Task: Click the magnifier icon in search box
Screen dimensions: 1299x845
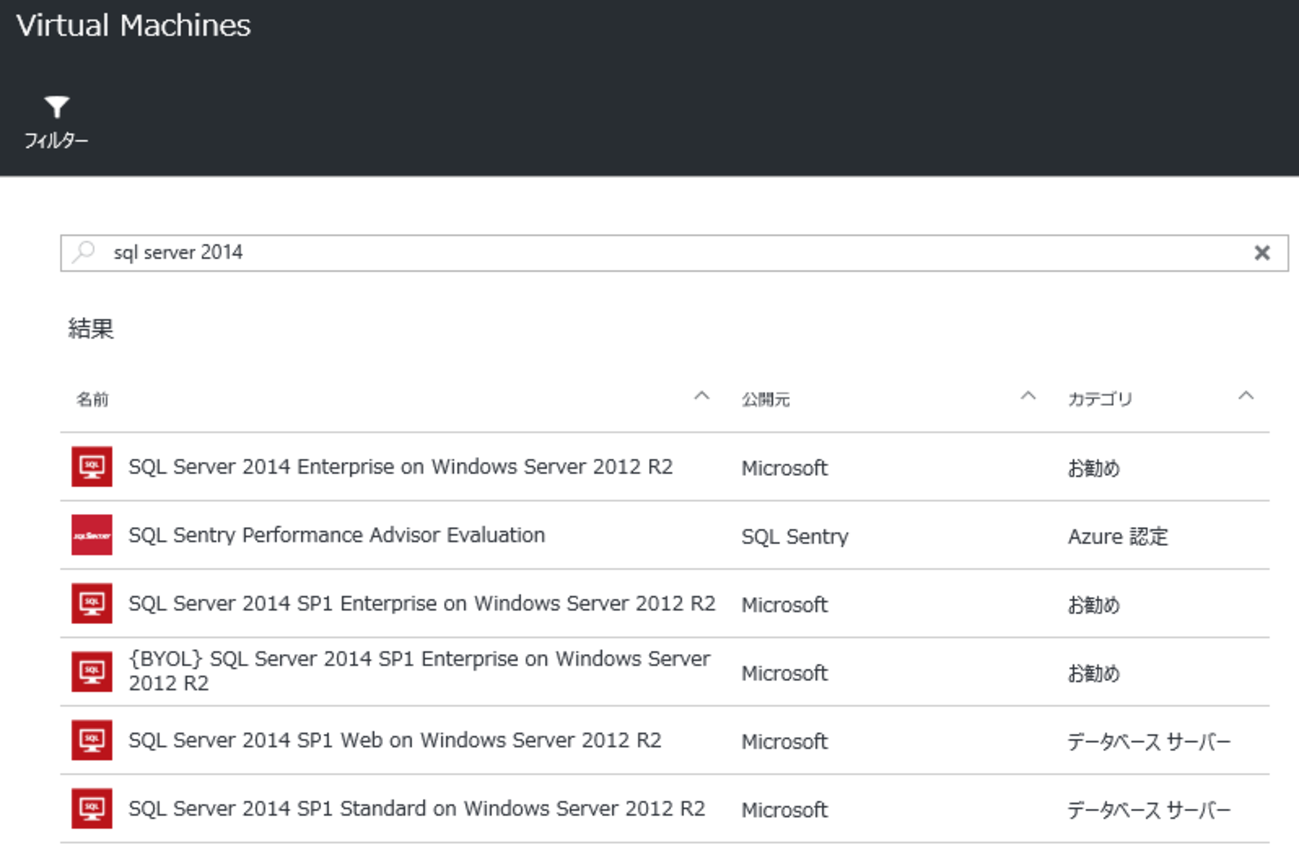Action: (85, 252)
